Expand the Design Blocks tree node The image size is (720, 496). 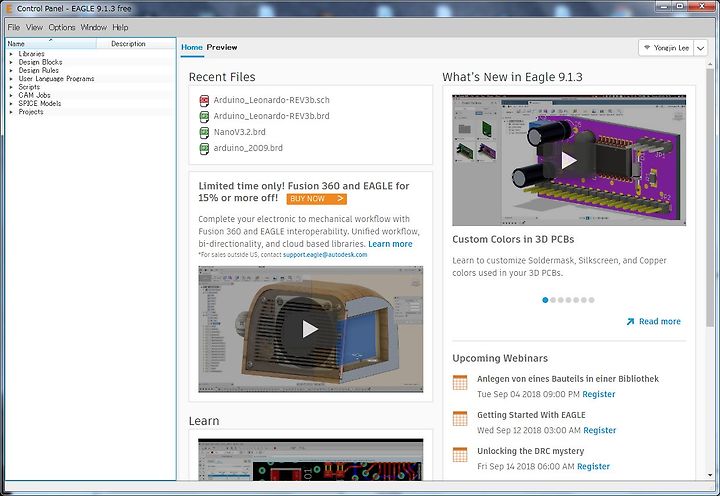coord(11,62)
